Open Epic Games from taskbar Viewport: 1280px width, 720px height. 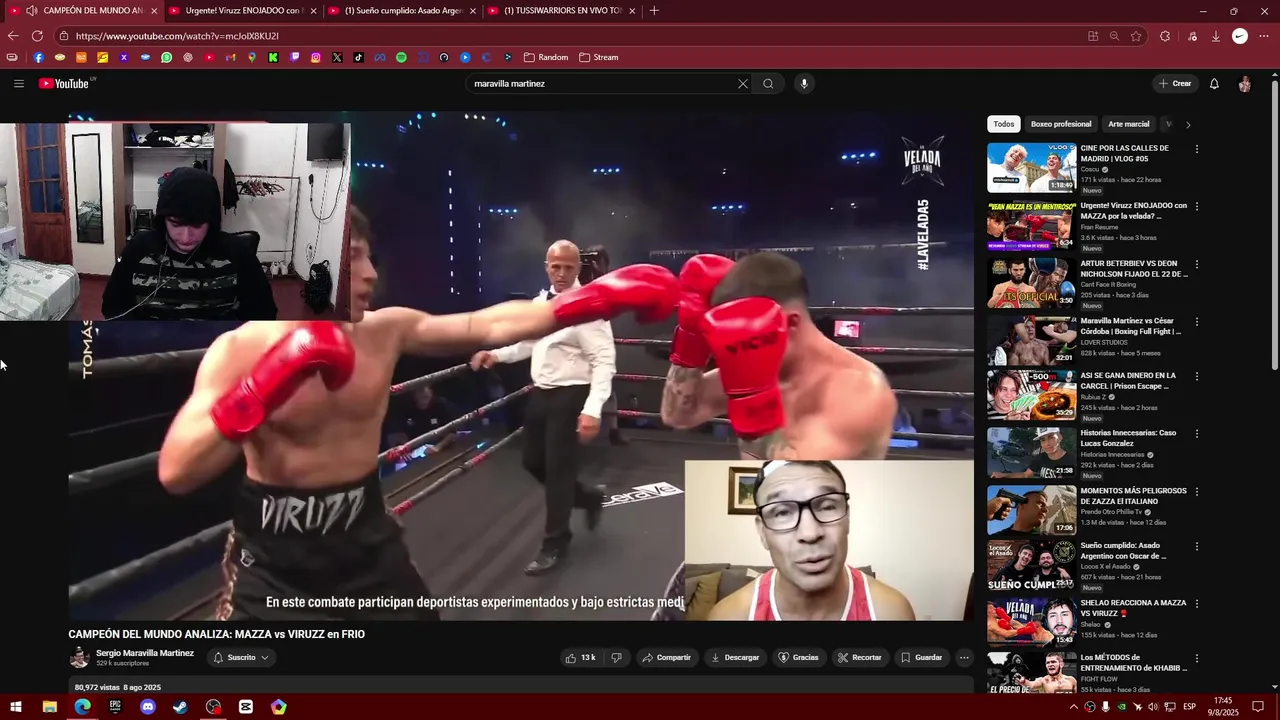(x=115, y=707)
